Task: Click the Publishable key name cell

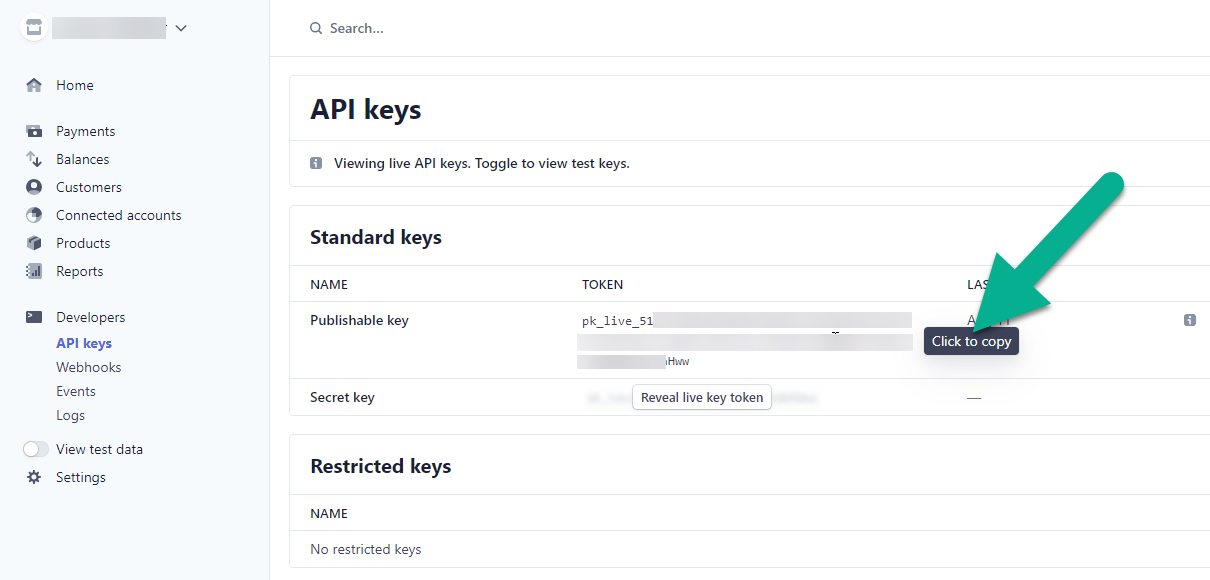Action: coord(360,320)
